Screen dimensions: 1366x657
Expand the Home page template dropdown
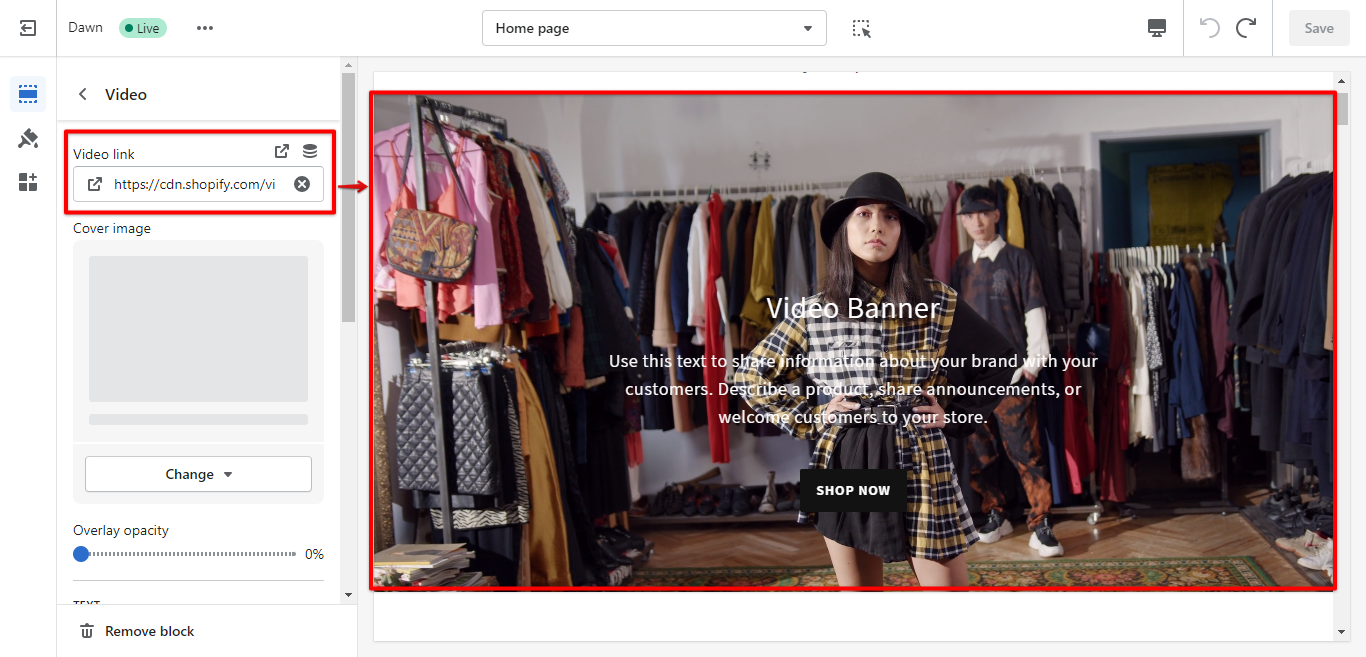point(654,28)
